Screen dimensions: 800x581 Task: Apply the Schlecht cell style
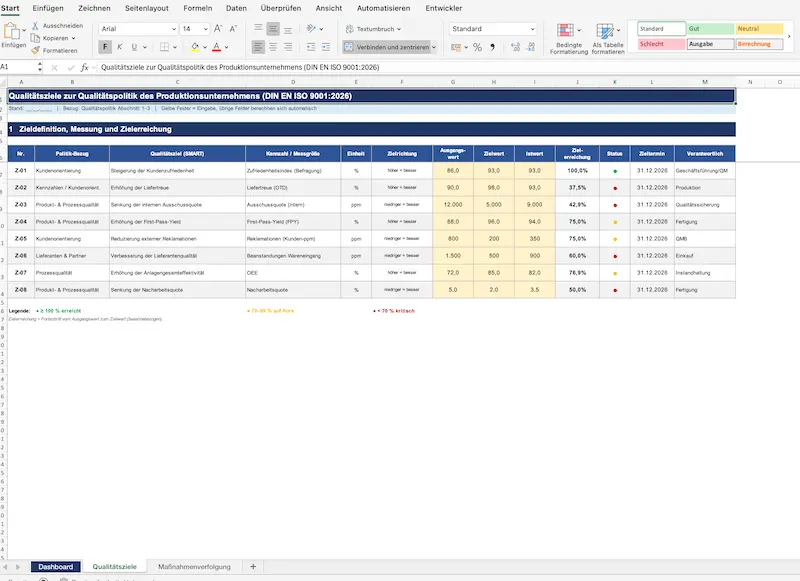(x=661, y=44)
